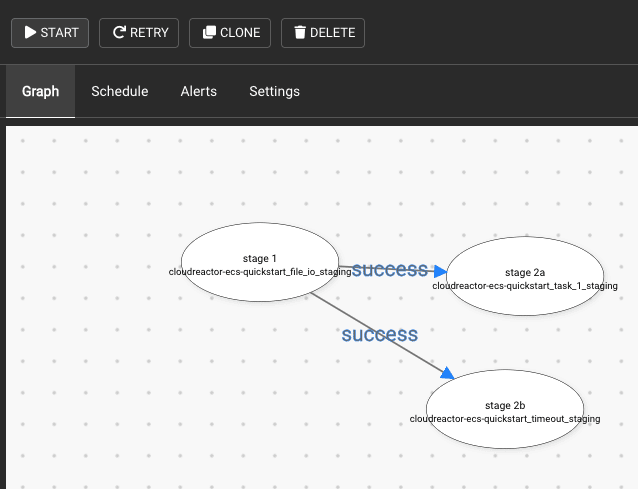Viewport: 638px width, 489px height.
Task: Click the trash can delete icon
Action: coord(300,32)
